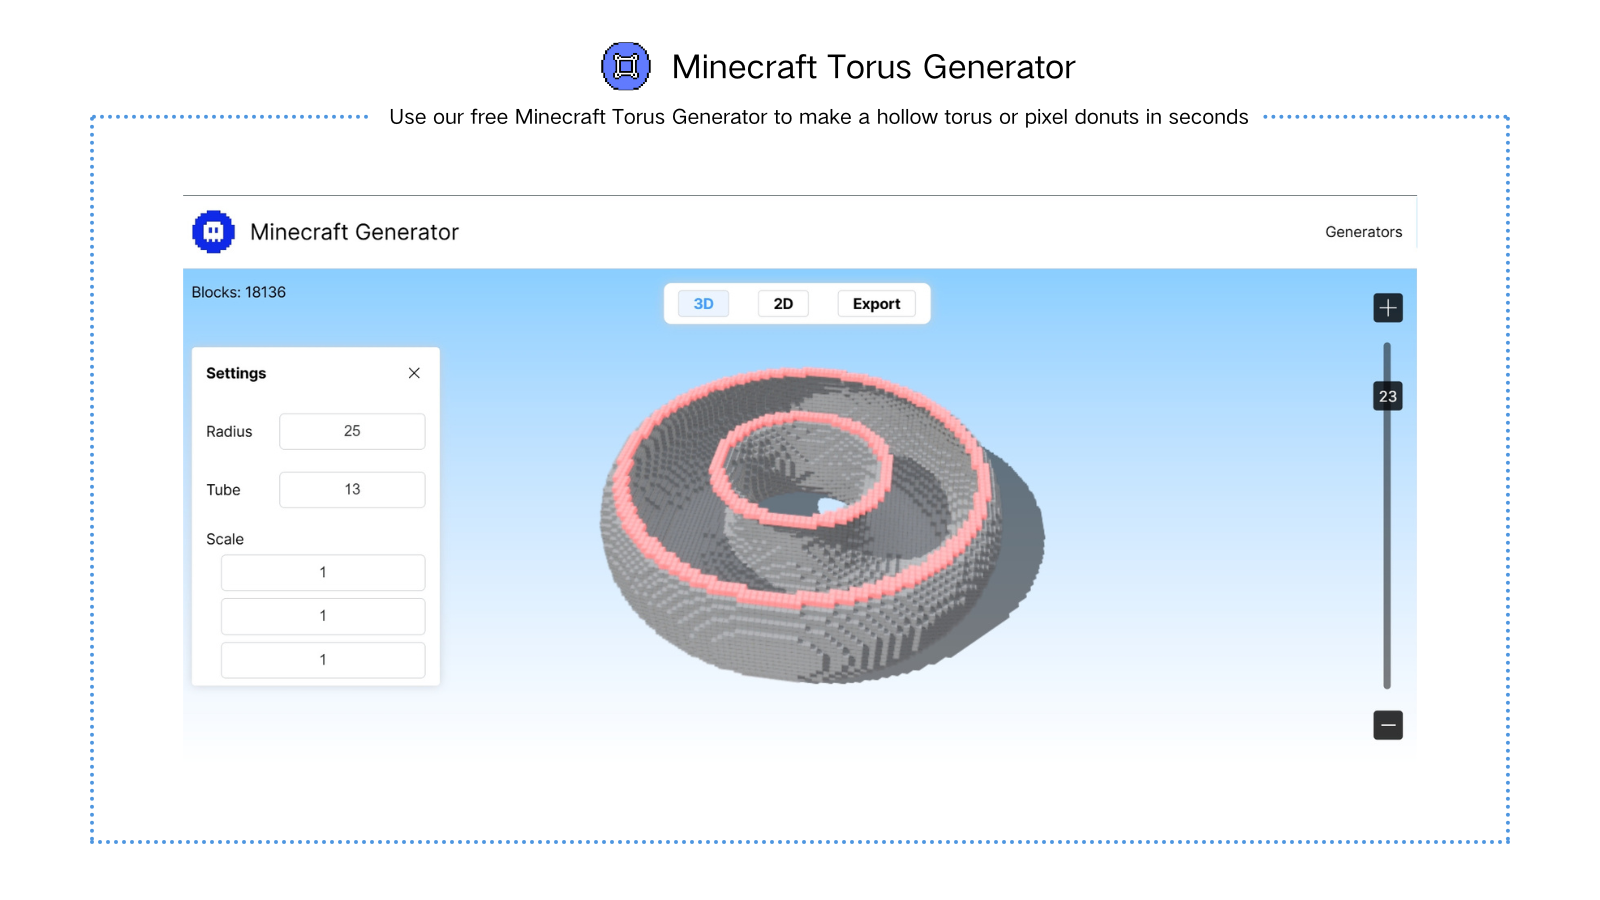
Task: Click the Tube input field
Action: (352, 490)
